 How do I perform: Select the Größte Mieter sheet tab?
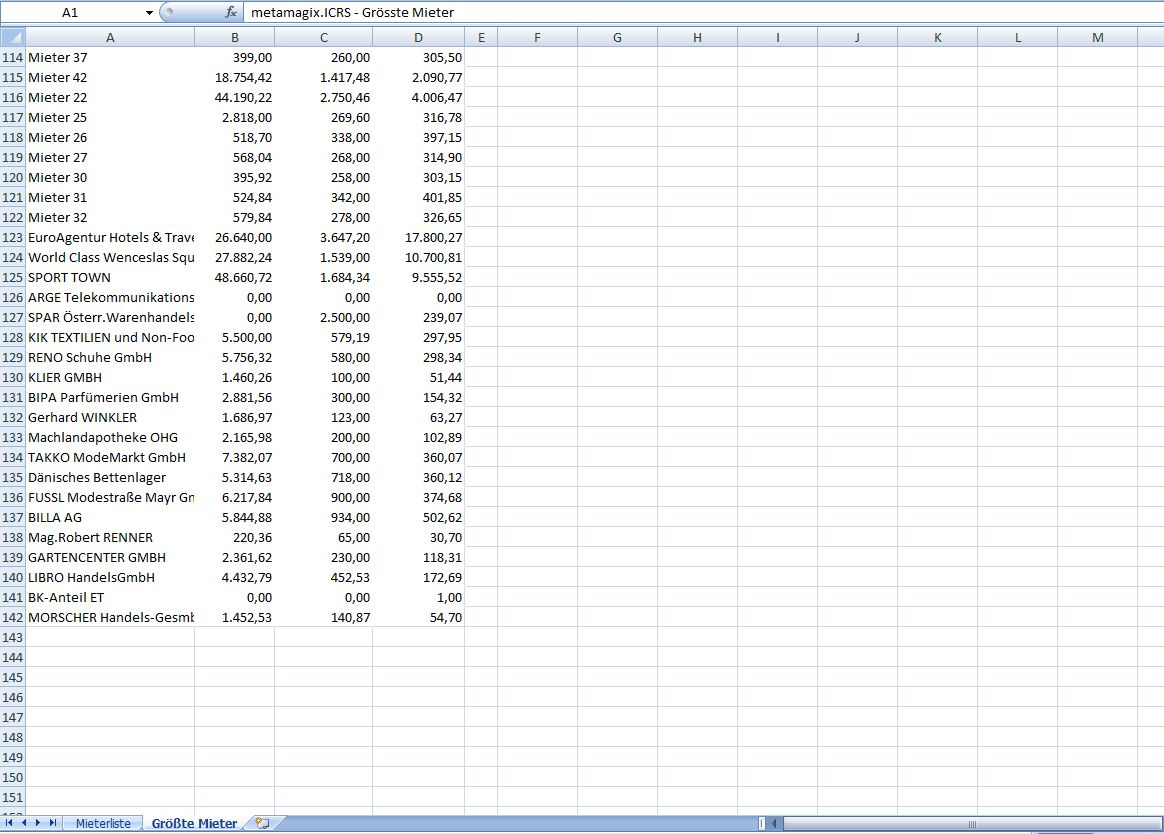194,823
